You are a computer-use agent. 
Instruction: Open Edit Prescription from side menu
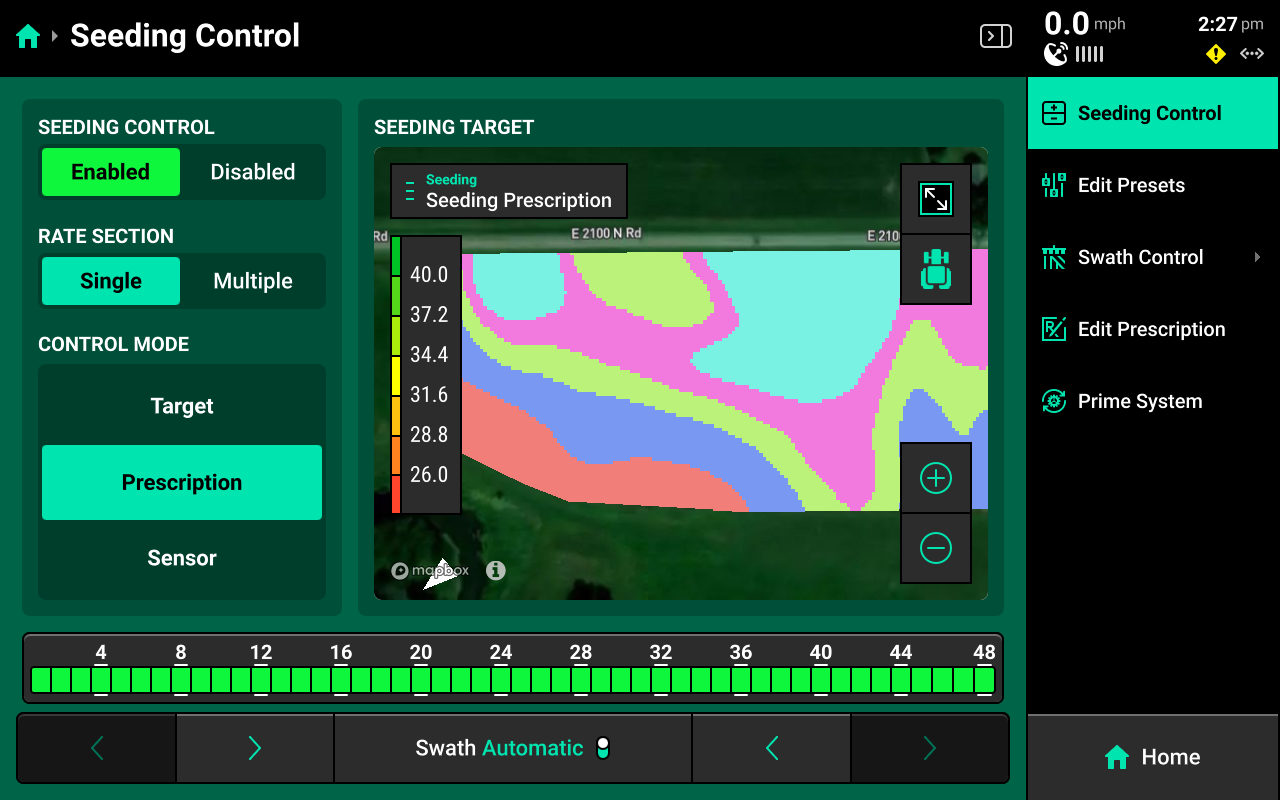click(1150, 329)
